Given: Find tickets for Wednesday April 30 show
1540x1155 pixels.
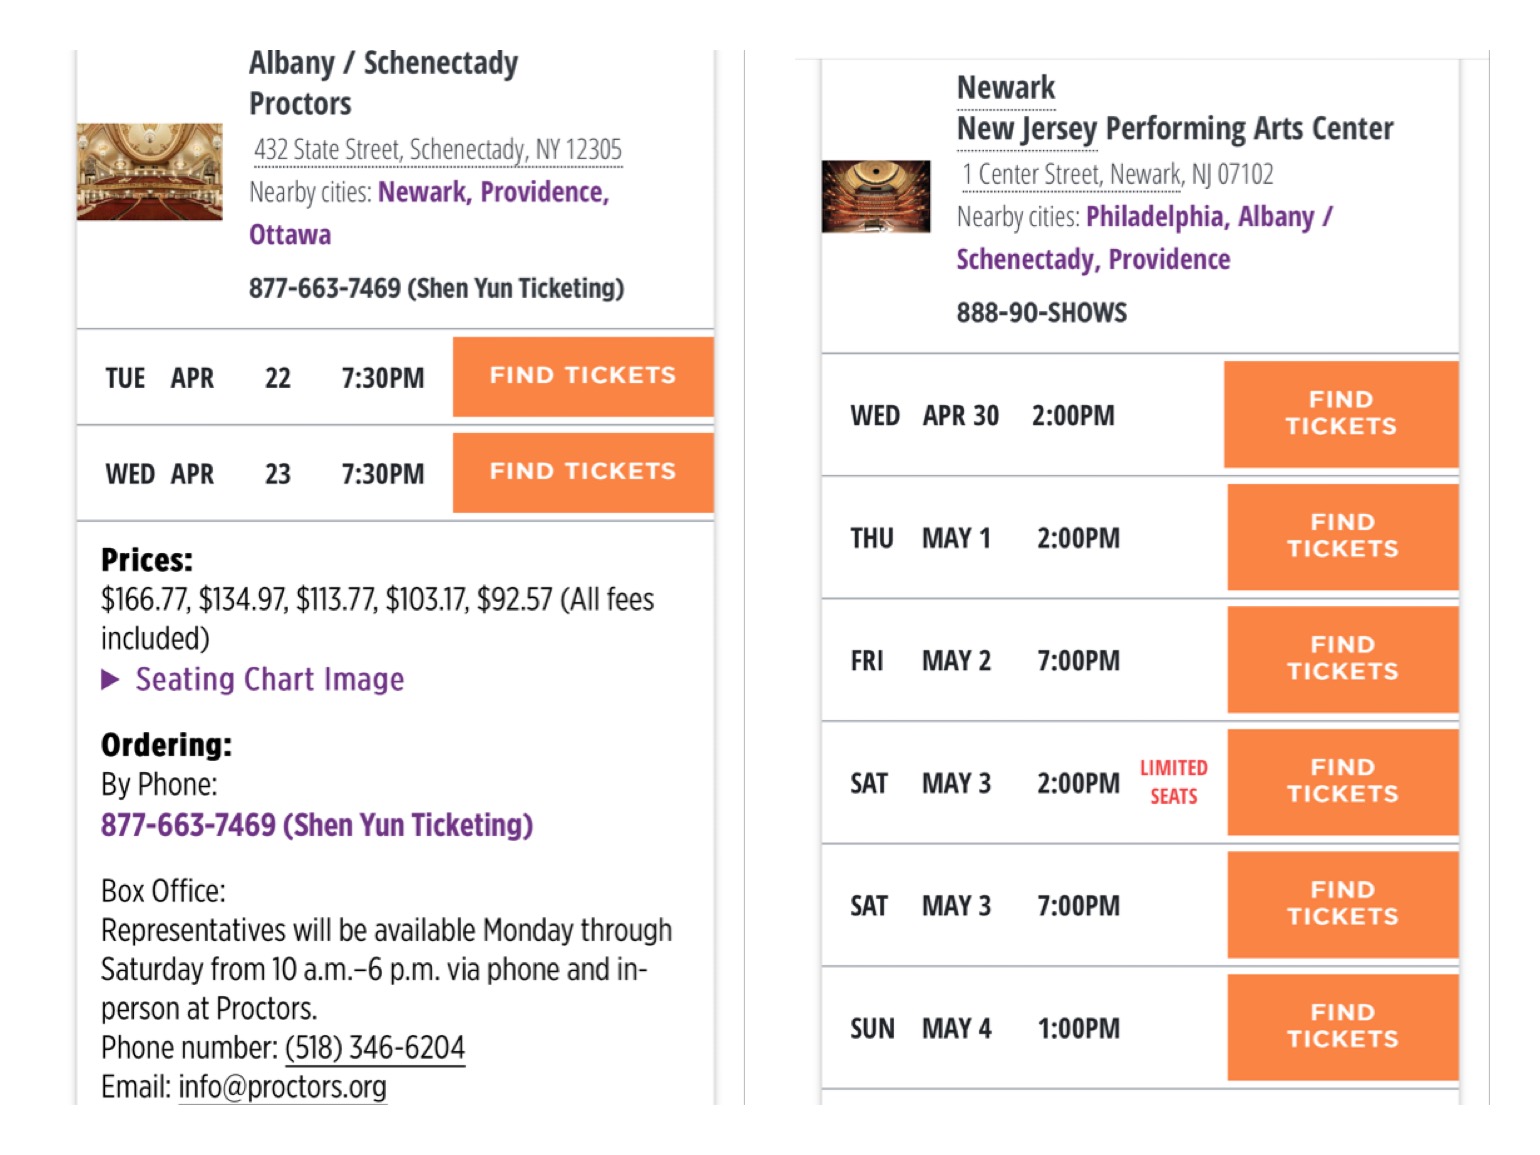Looking at the screenshot, I should click(1340, 414).
